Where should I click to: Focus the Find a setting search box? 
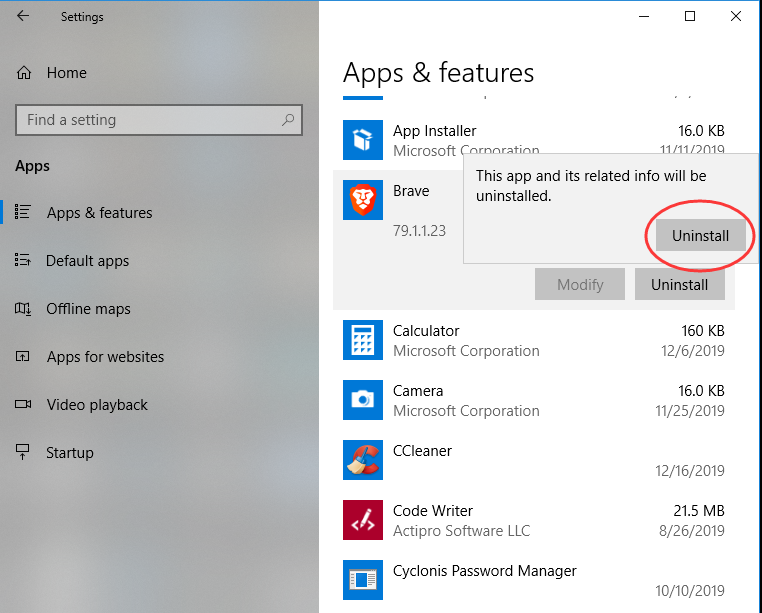[x=159, y=120]
